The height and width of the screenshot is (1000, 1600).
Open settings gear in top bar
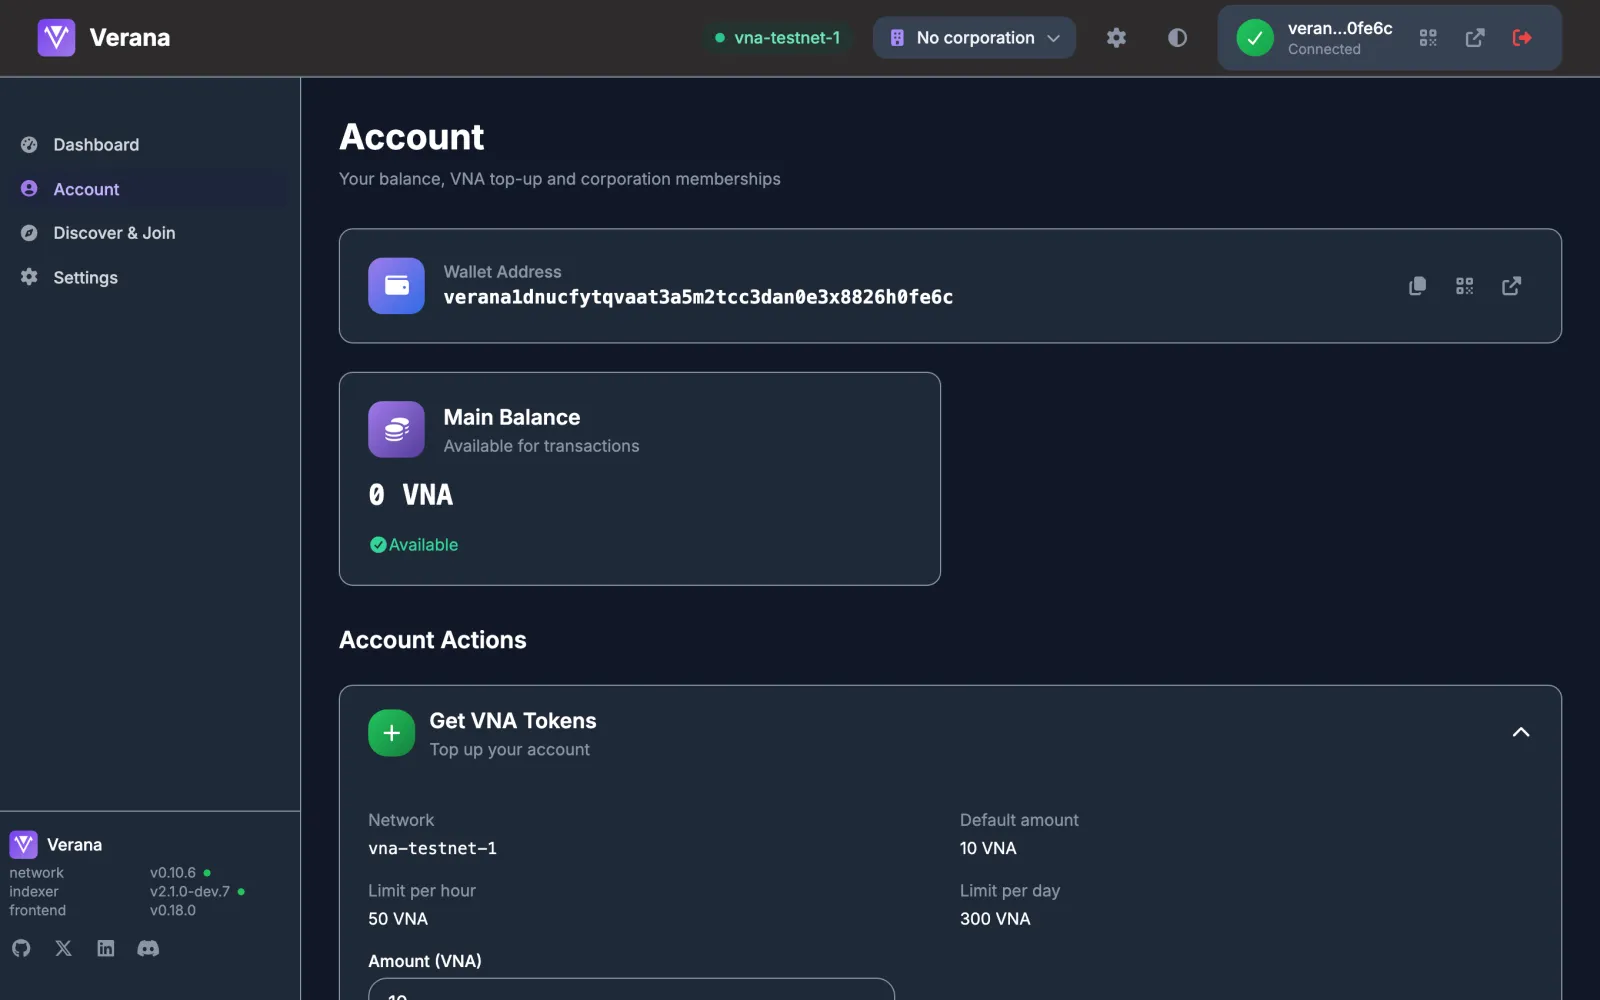1116,38
